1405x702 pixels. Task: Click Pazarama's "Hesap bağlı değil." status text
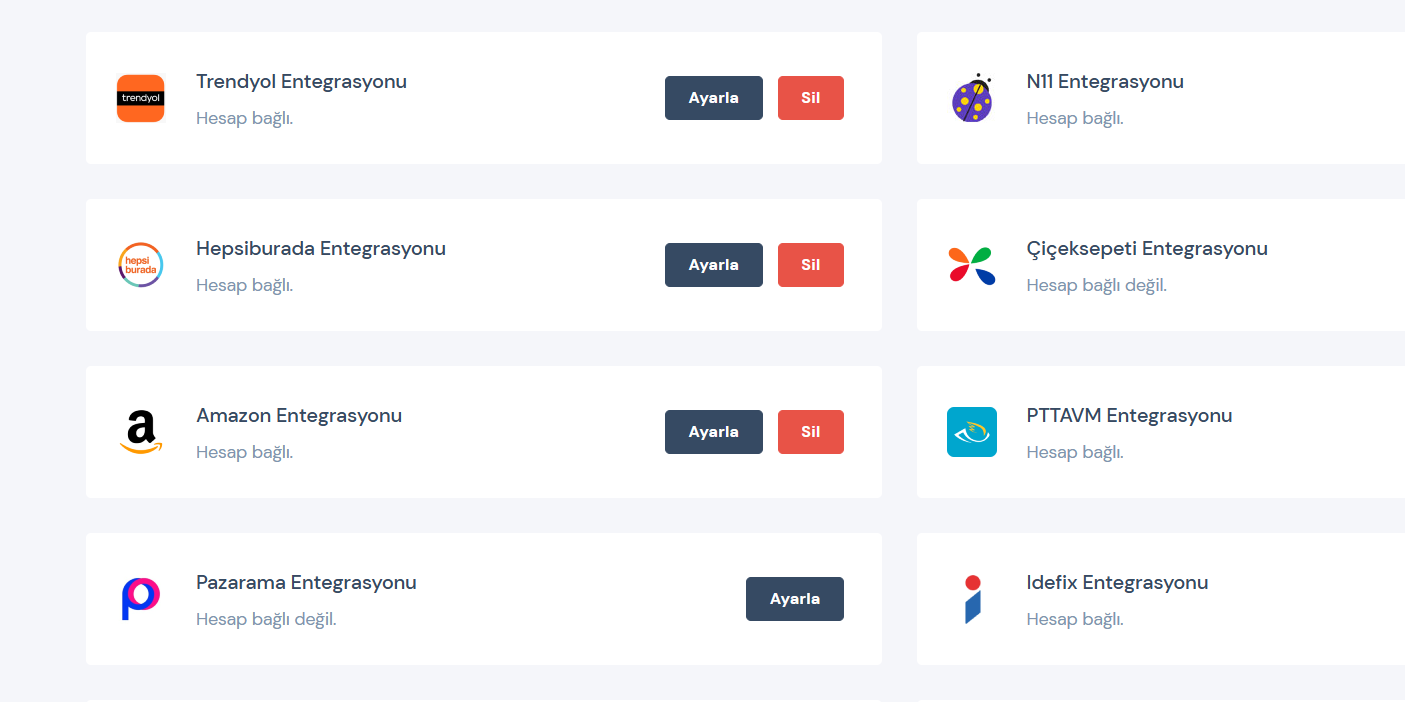coord(266,620)
